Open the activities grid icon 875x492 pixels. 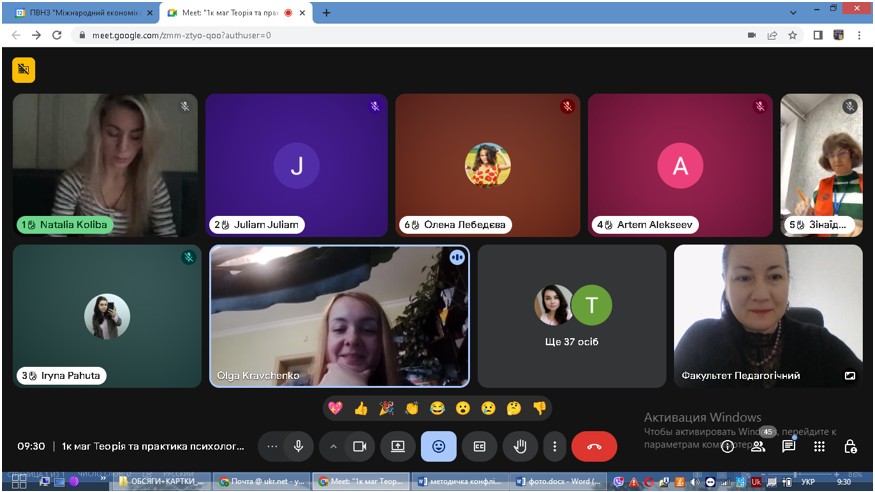tap(819, 446)
